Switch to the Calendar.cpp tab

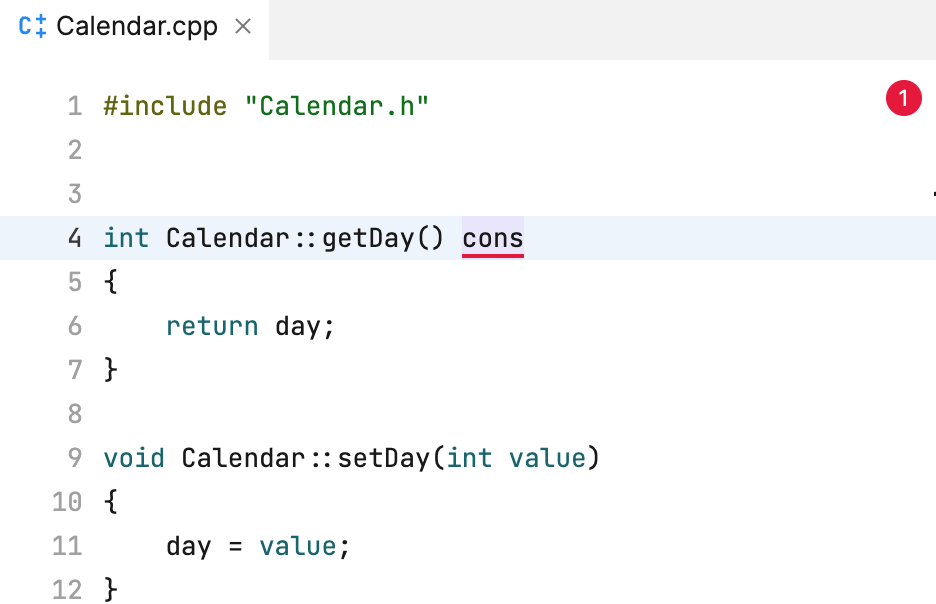135,27
